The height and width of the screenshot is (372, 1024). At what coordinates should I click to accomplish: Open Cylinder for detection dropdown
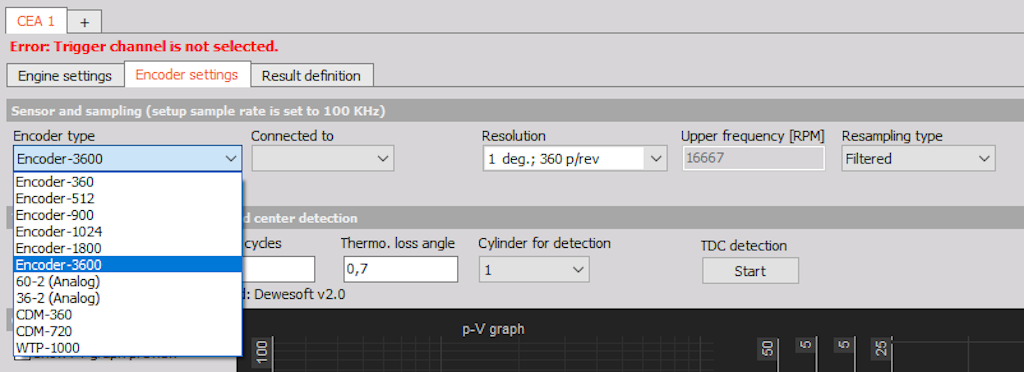coord(534,270)
